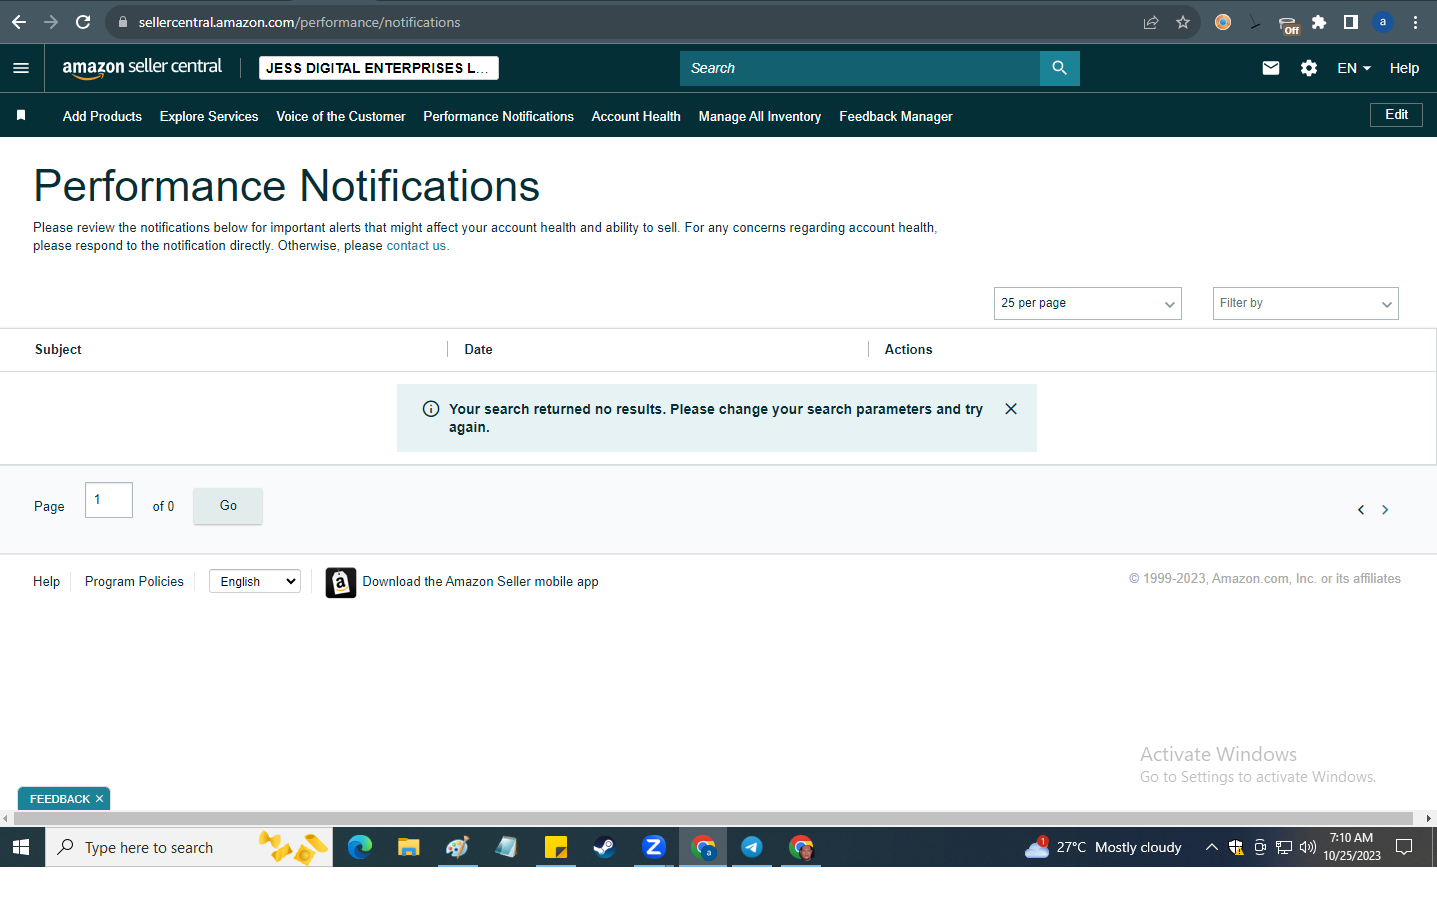Viewport: 1437px width, 904px height.
Task: Bookmark this page with the star icon
Action: click(x=1183, y=22)
